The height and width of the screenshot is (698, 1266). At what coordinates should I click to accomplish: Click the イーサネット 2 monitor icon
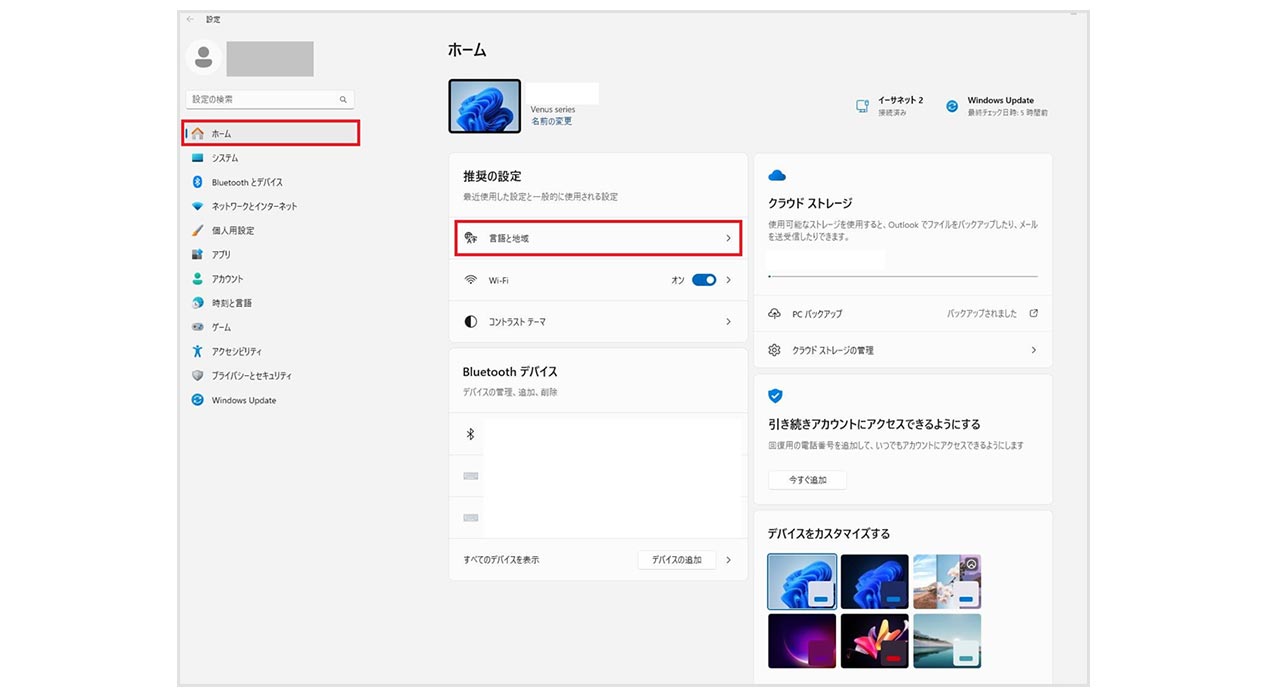point(862,106)
